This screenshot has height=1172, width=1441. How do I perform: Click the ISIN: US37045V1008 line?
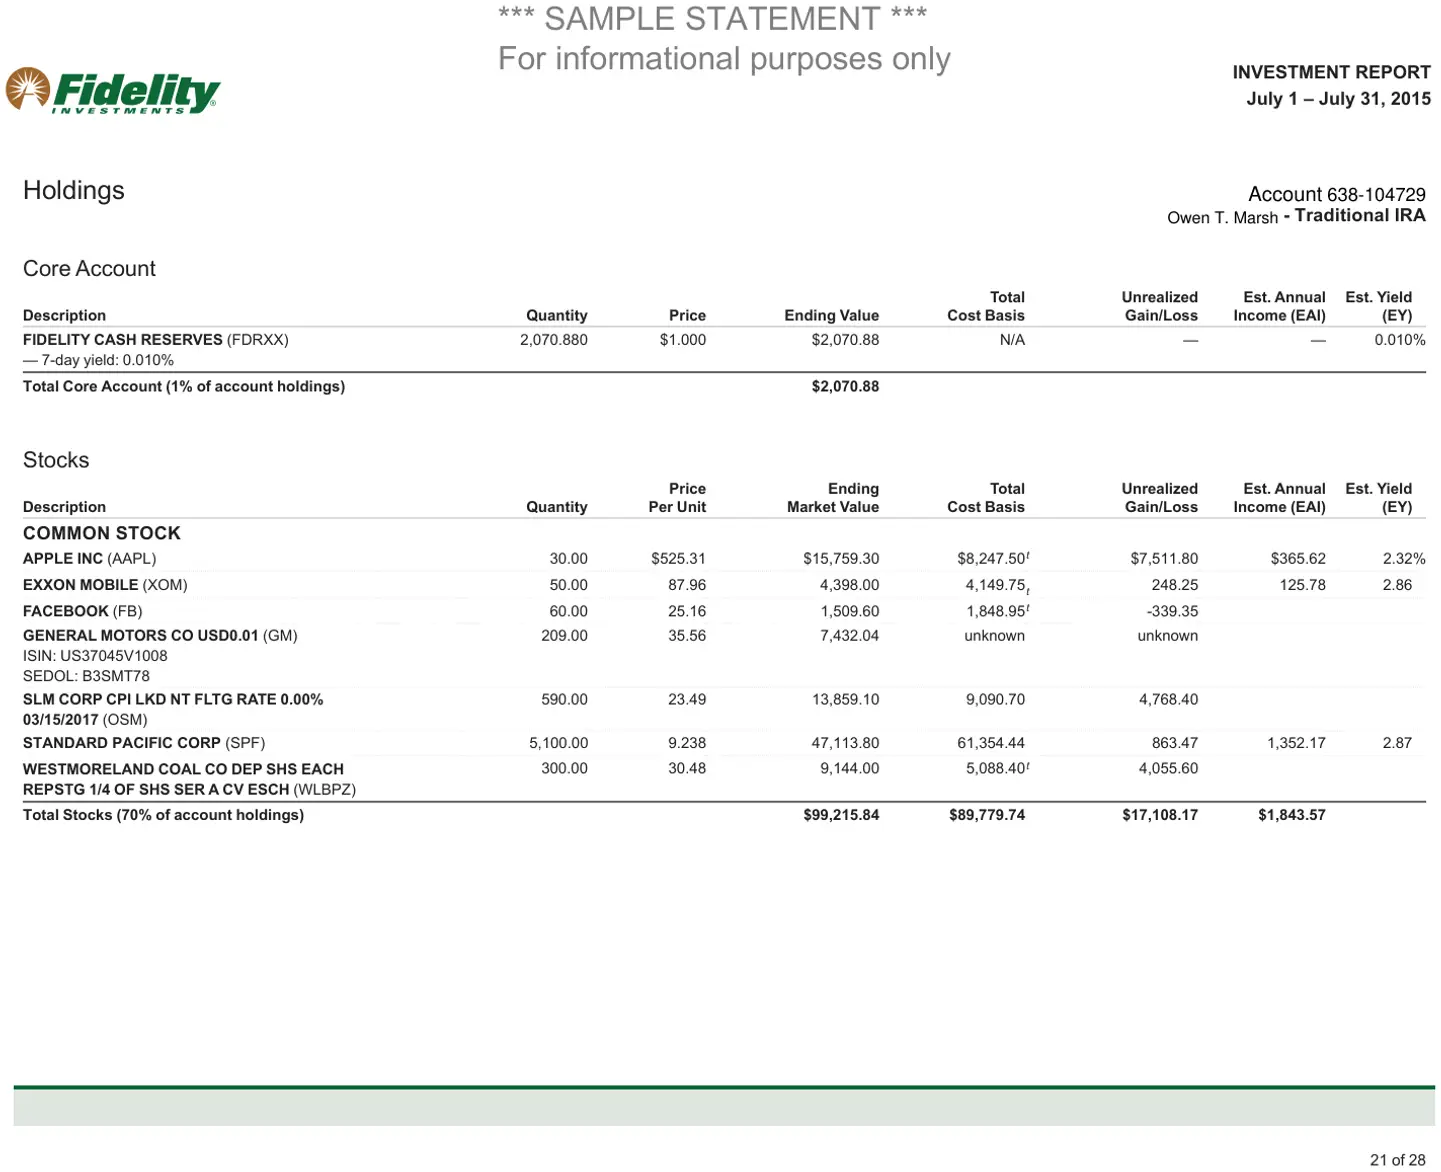tap(95, 656)
